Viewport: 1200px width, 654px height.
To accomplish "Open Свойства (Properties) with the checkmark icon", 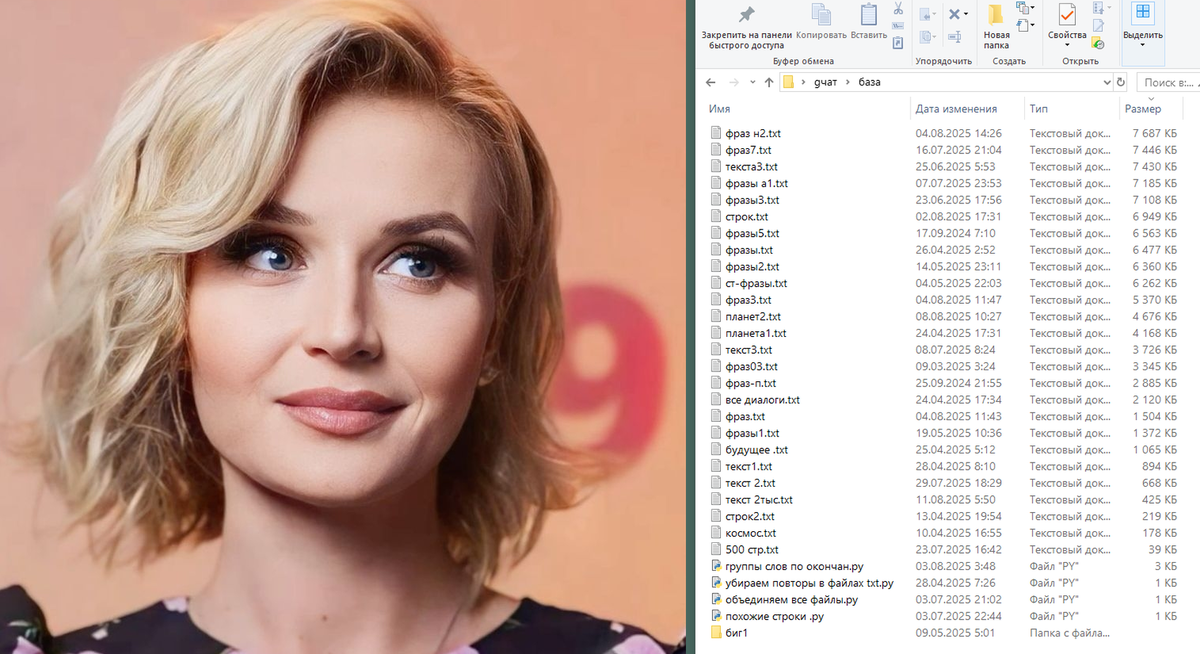I will point(1066,14).
